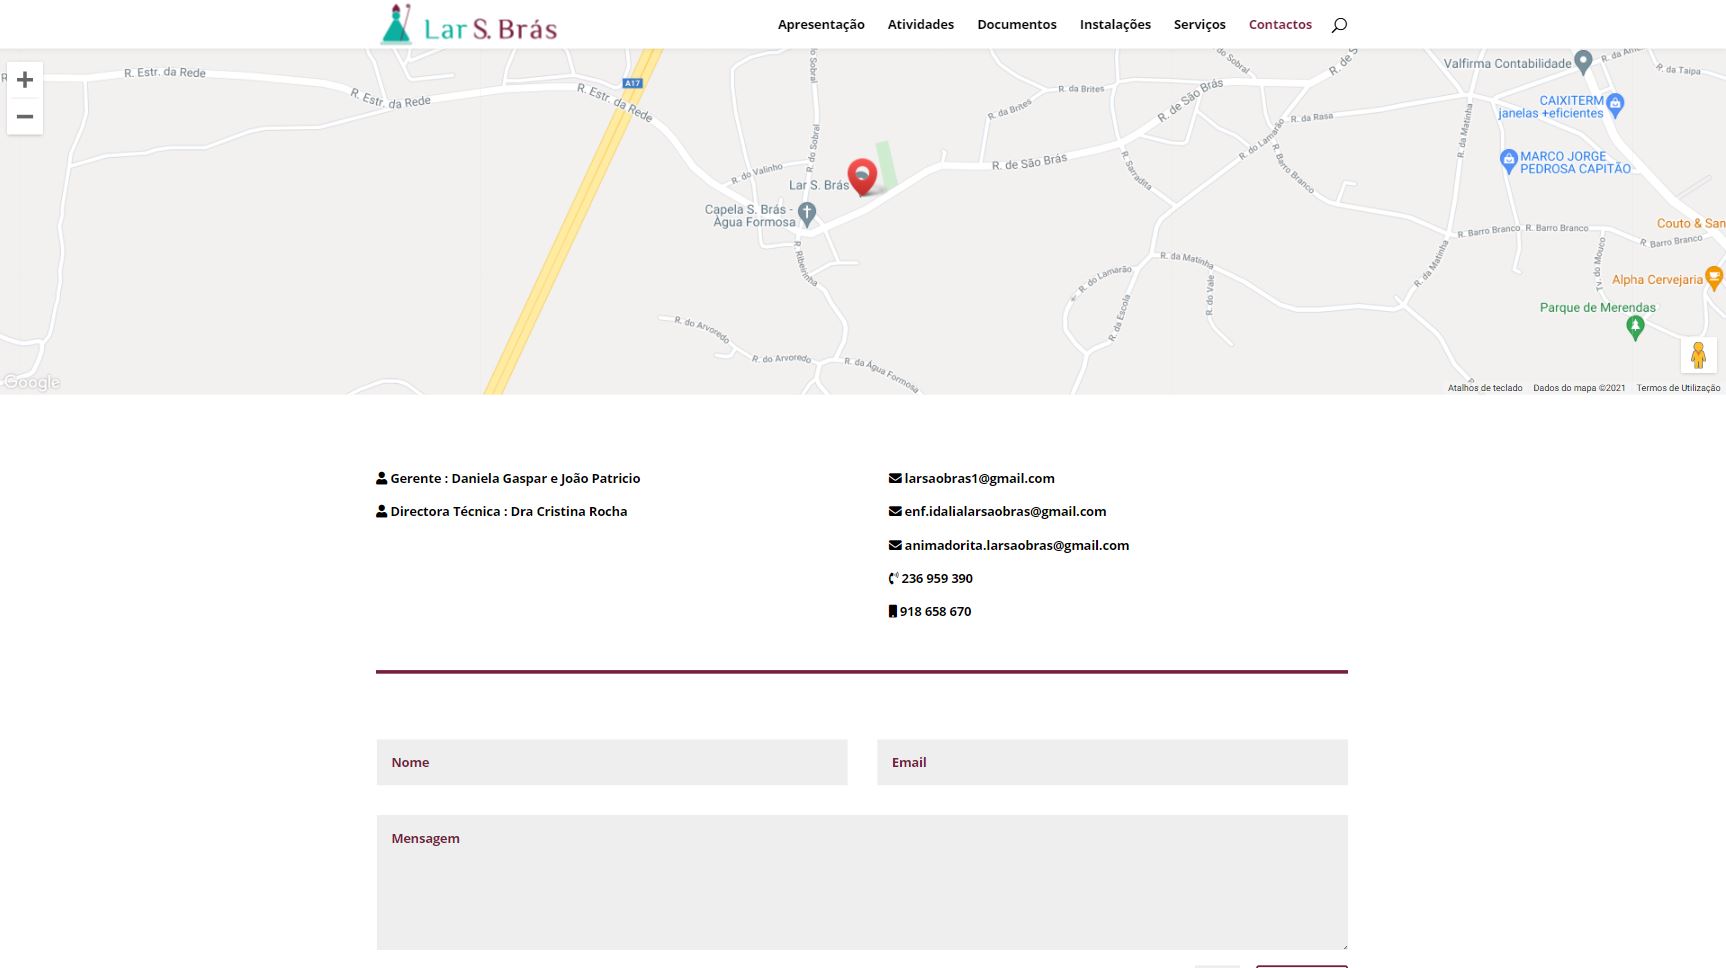1726x968 pixels.
Task: Zoom out on the map
Action: (x=25, y=117)
